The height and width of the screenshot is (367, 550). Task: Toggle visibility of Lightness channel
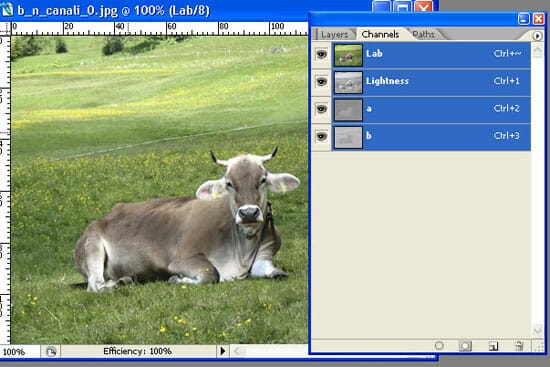321,82
